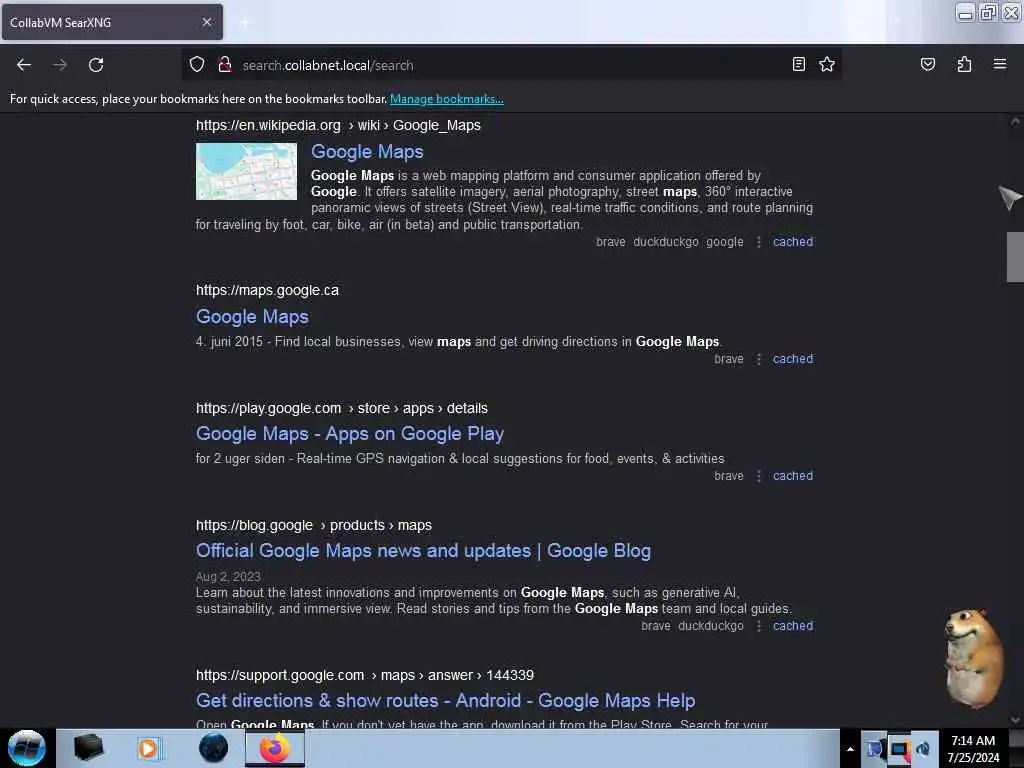Click the page vertical scrollbar thumb
The width and height of the screenshot is (1024, 768).
coord(1015,257)
